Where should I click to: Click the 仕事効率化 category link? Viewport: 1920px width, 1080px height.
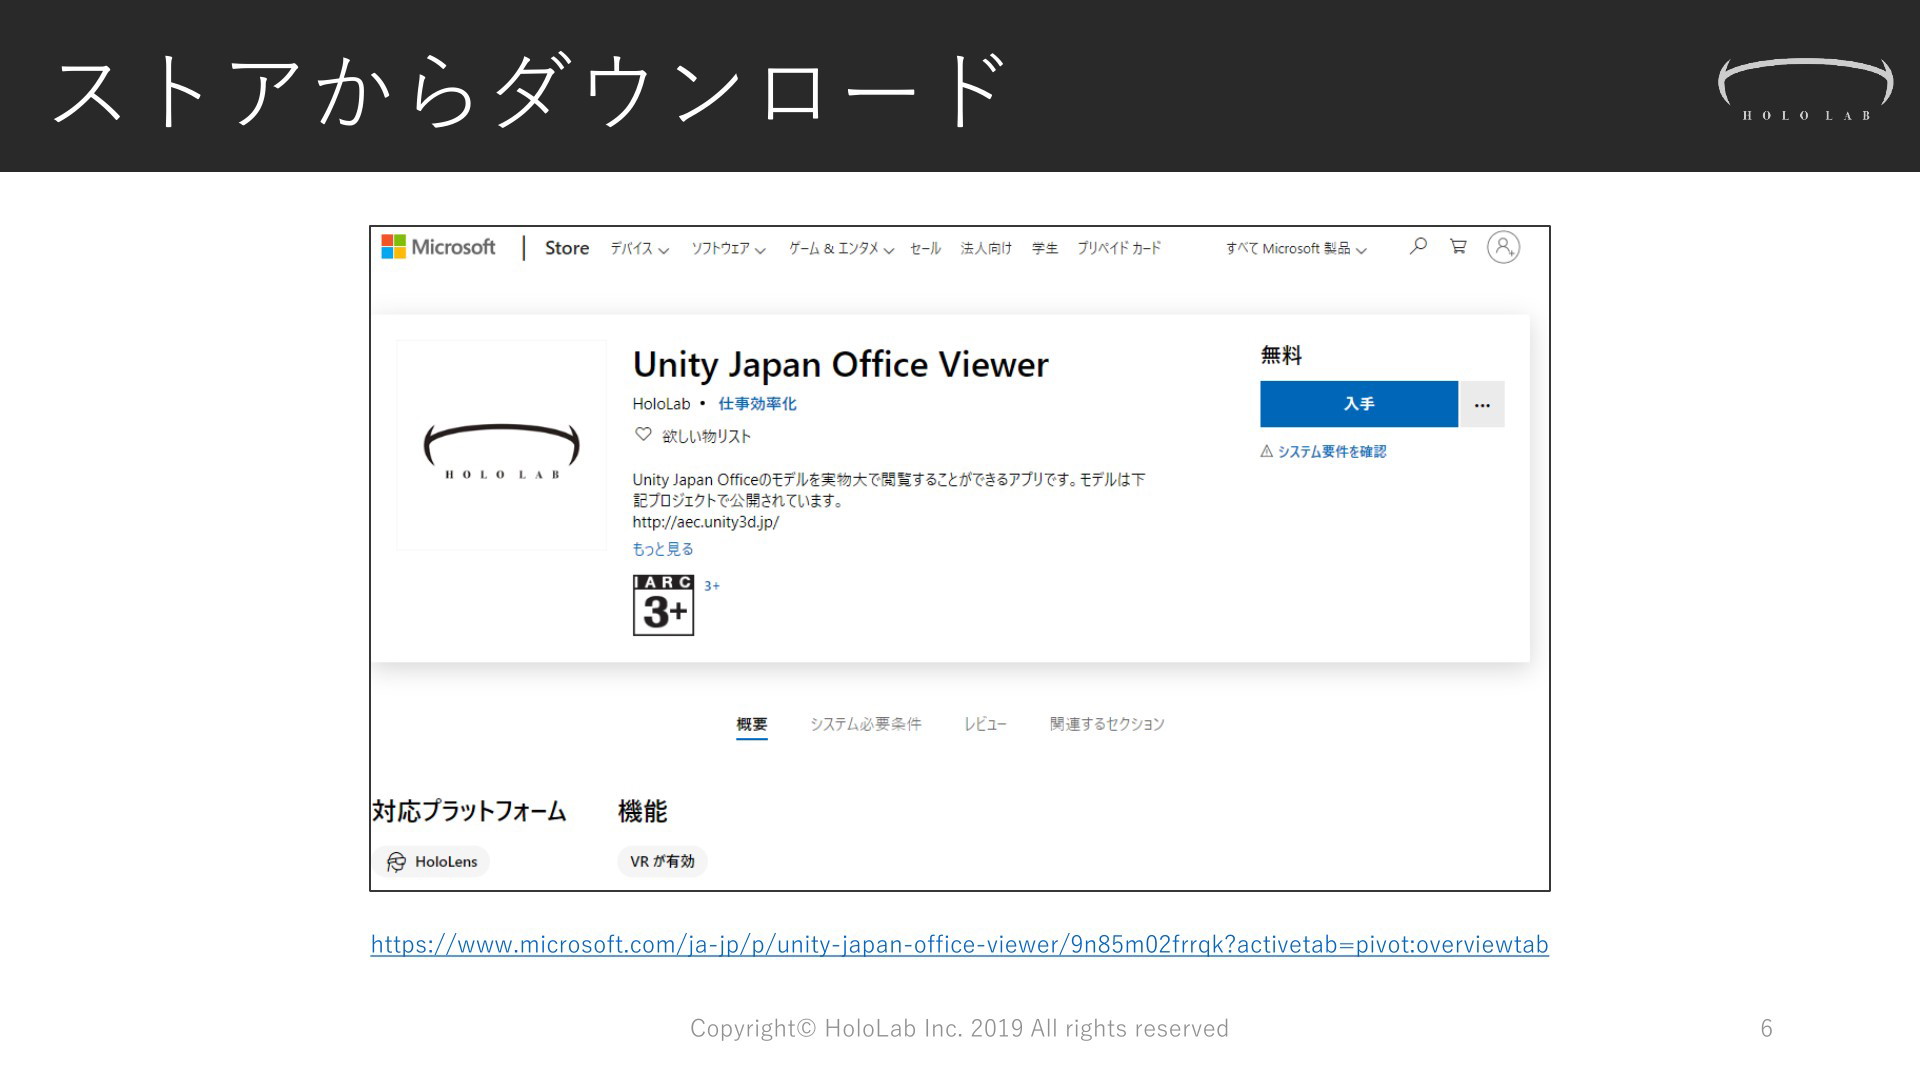(757, 404)
